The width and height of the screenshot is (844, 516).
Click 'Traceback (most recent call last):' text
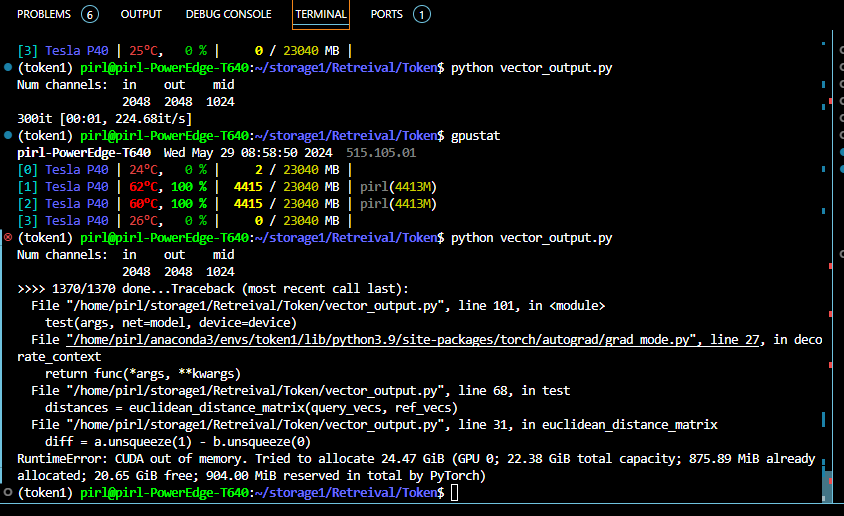point(290,288)
